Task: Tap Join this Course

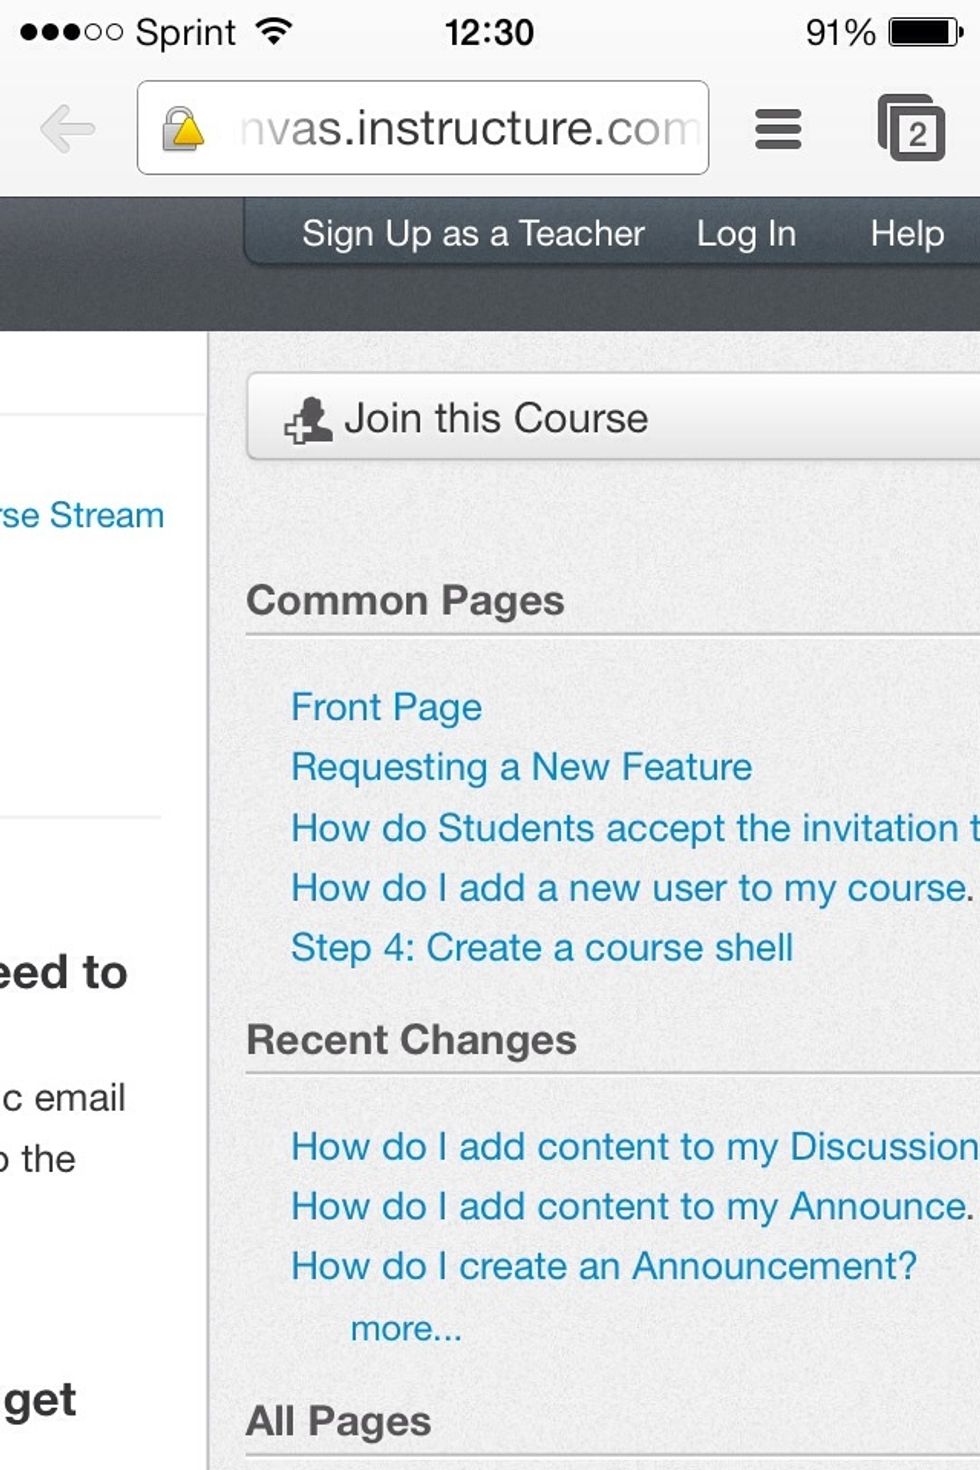Action: coord(497,417)
